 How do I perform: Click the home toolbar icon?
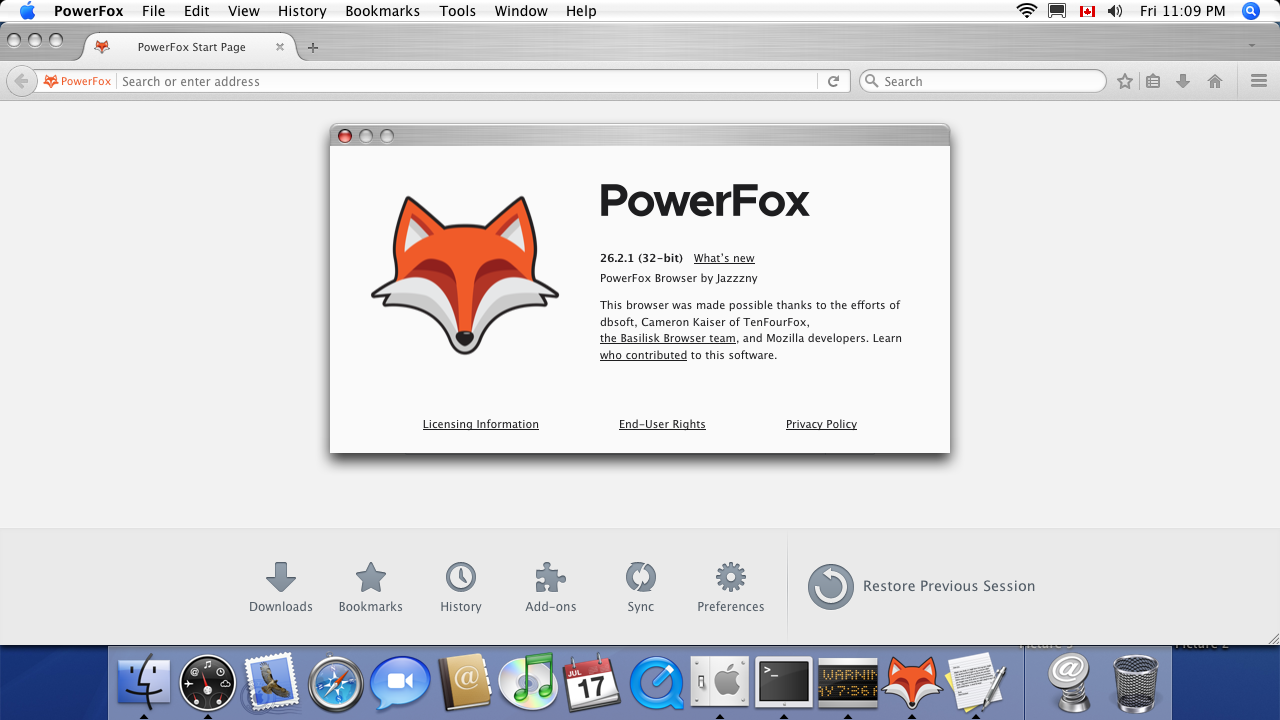1215,82
